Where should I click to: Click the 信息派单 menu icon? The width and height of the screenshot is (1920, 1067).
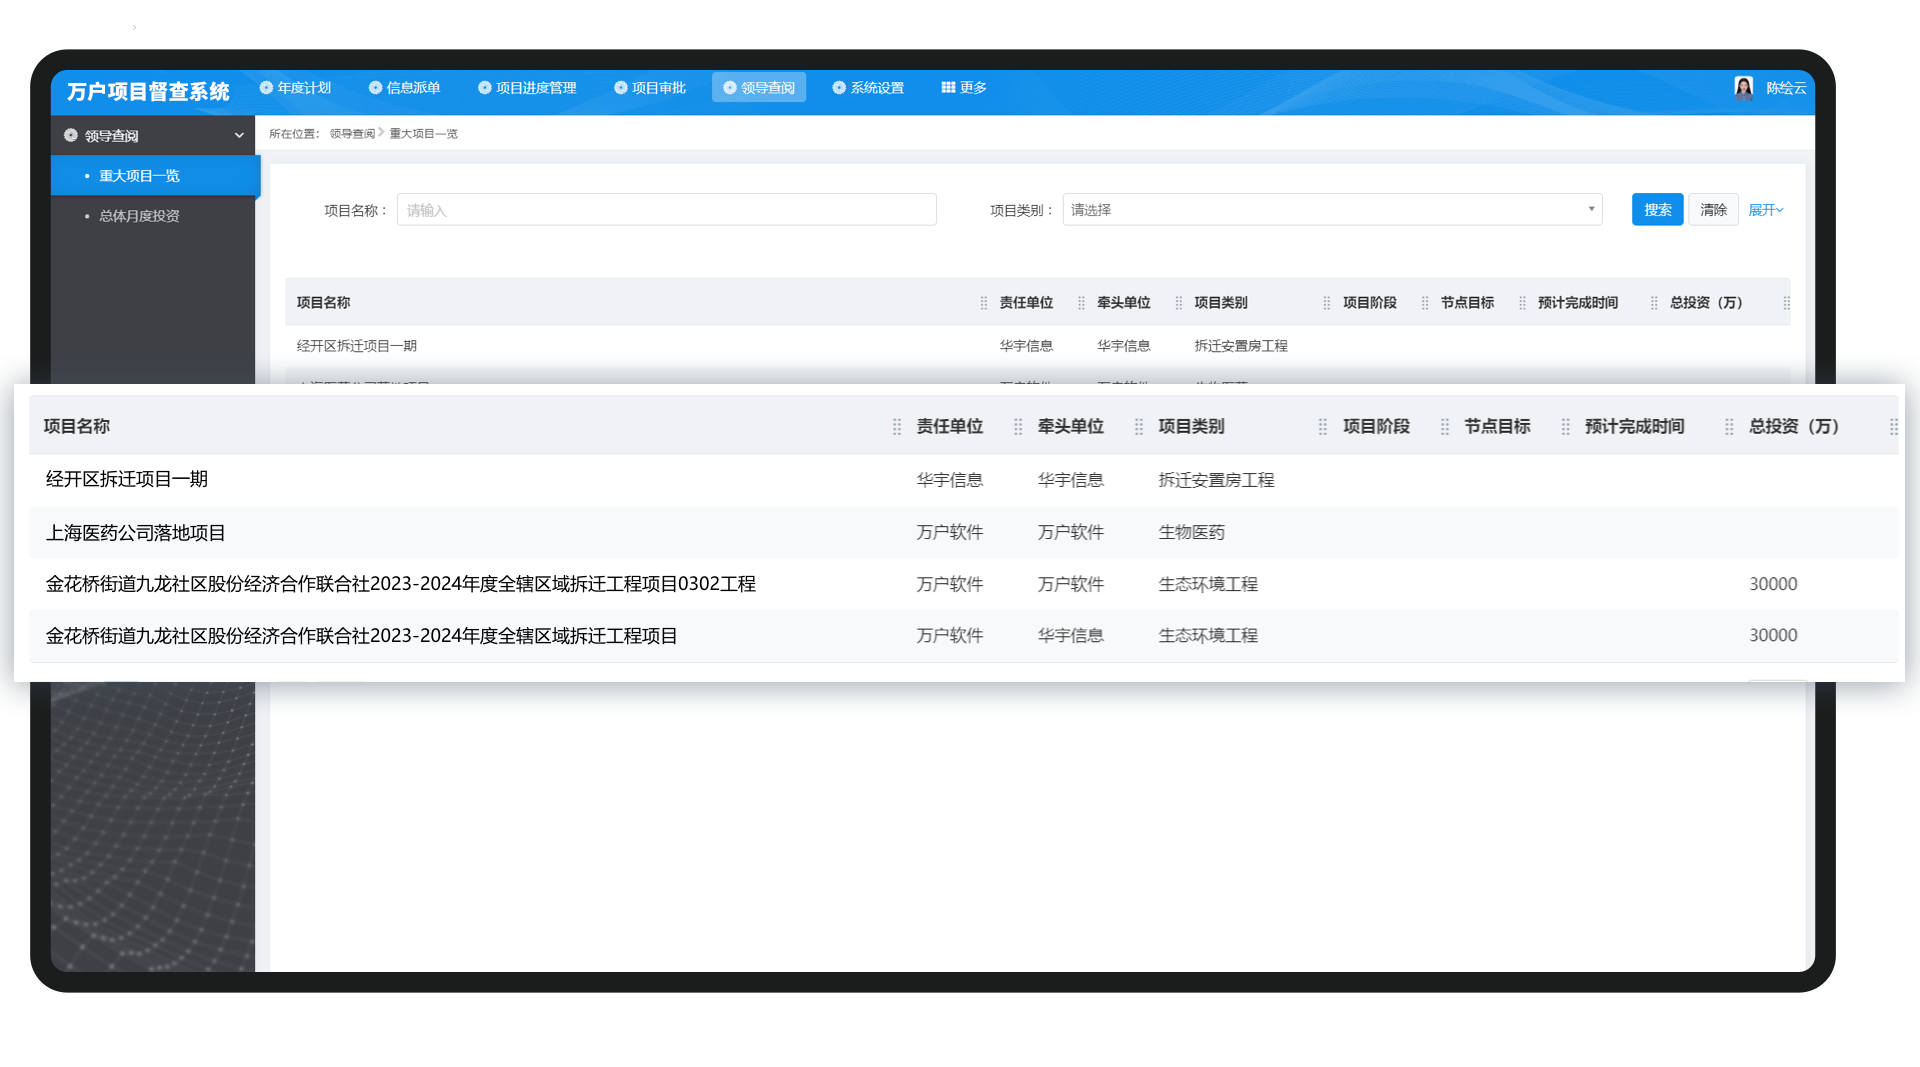pyautogui.click(x=375, y=88)
